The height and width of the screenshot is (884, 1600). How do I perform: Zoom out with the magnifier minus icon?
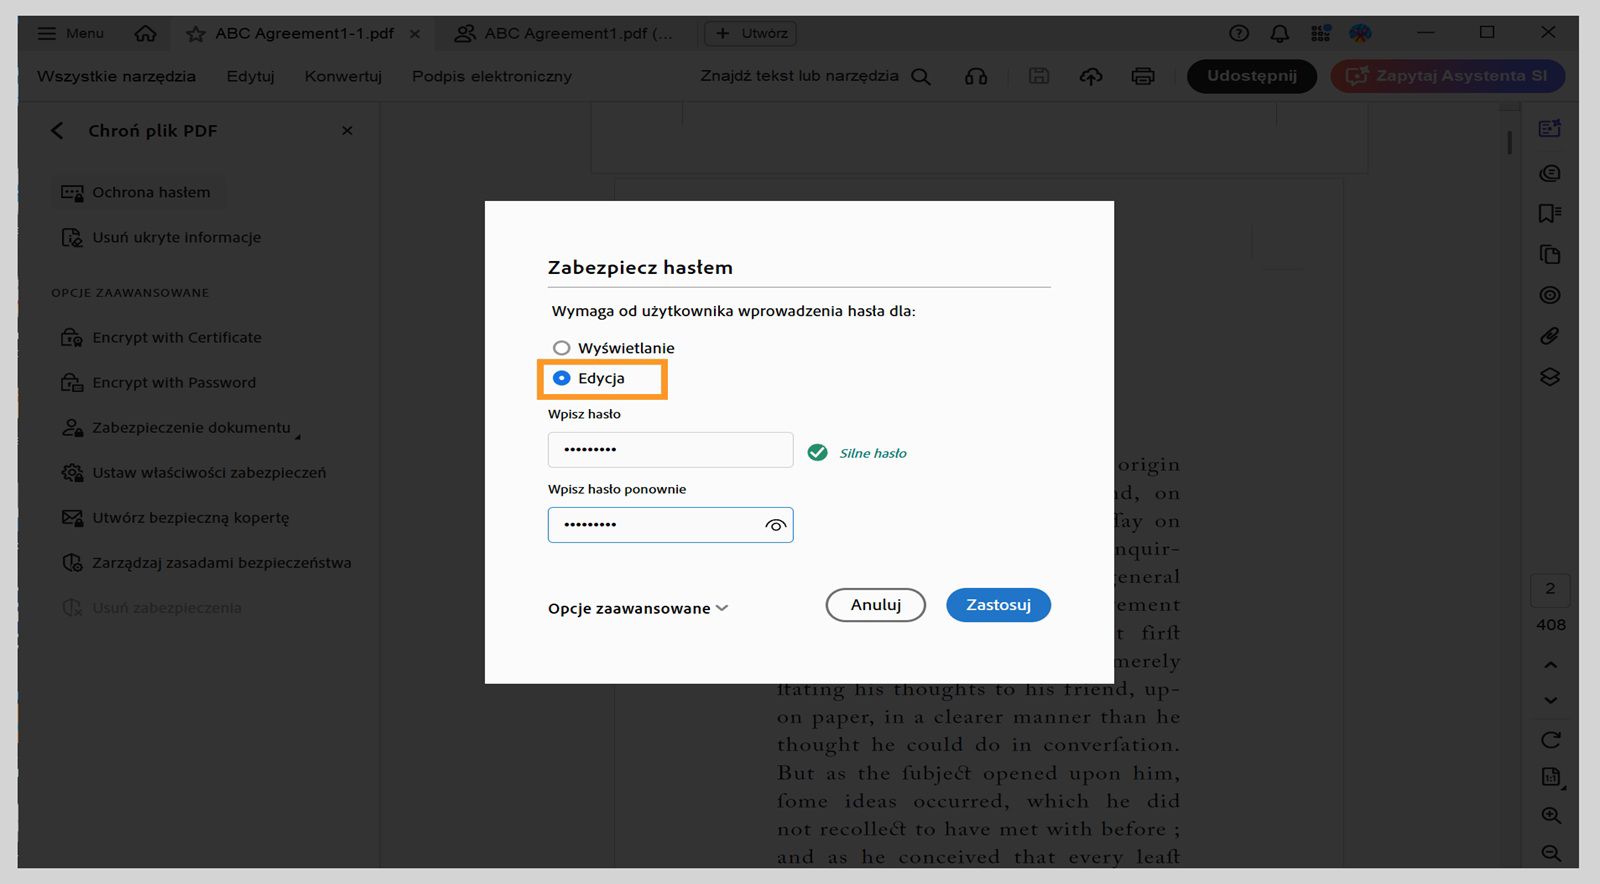[1551, 853]
